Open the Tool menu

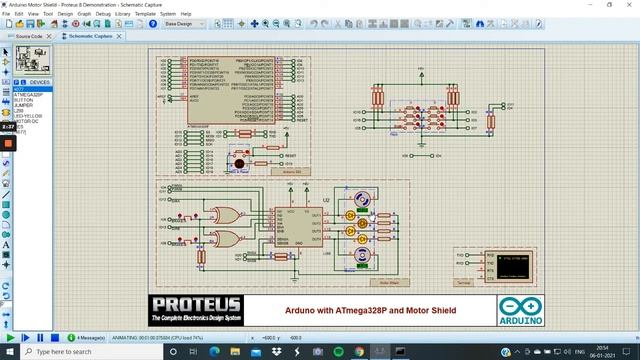click(x=48, y=14)
